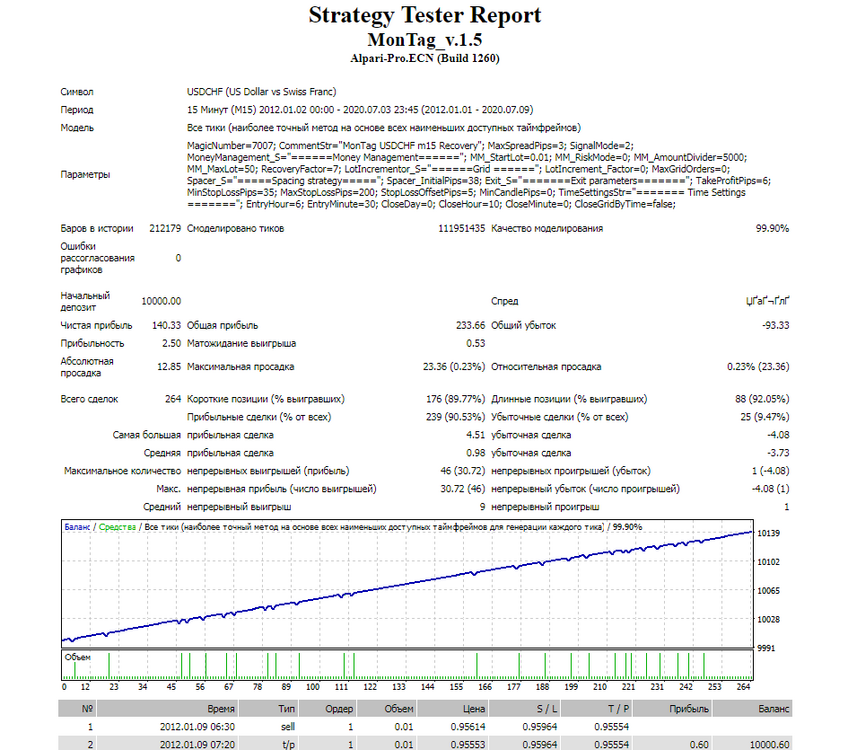The width and height of the screenshot is (848, 750).
Task: Click the Баланс legend label on chart
Action: (77, 527)
